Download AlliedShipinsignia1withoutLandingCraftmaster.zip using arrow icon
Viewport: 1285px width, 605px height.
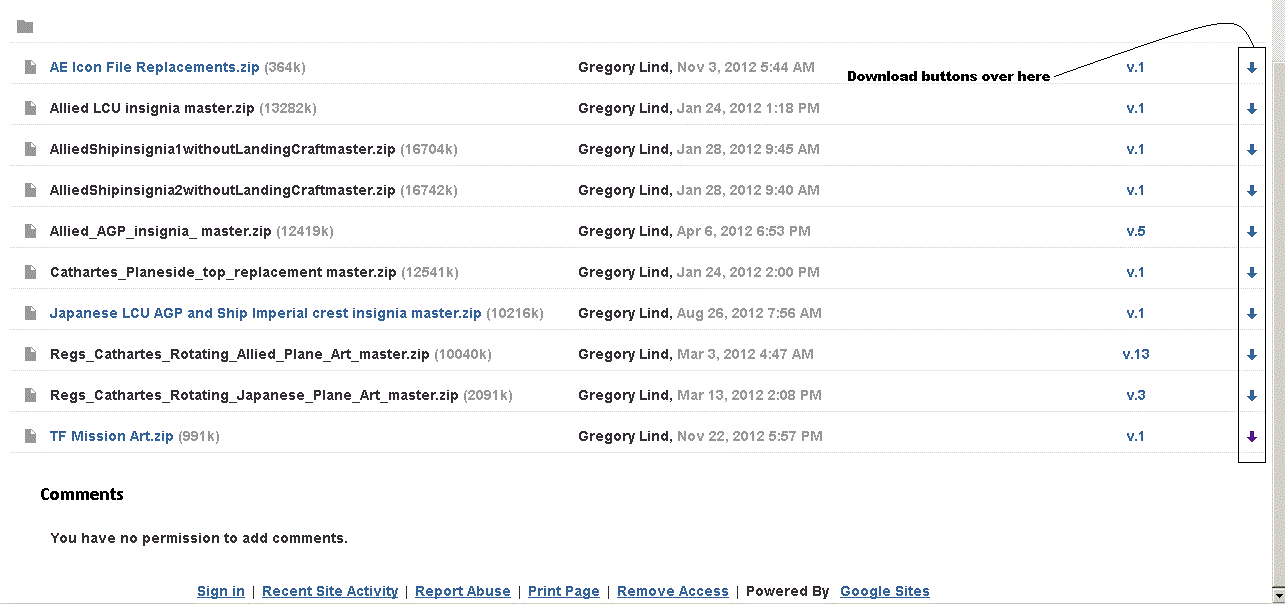coord(1251,150)
